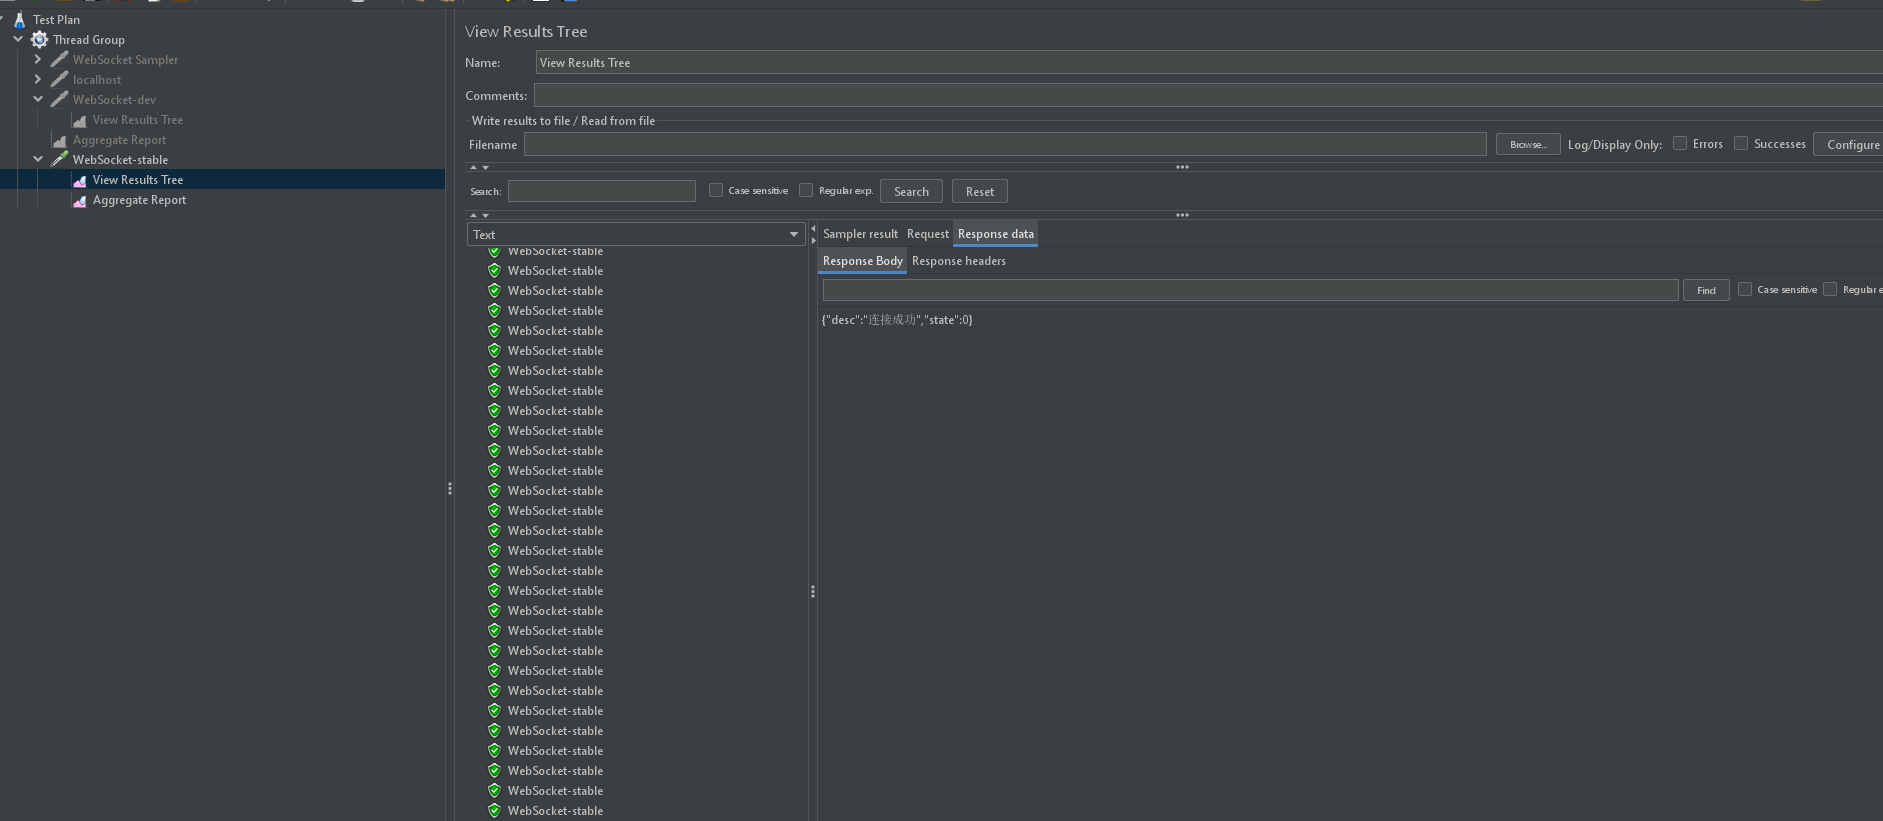Image resolution: width=1883 pixels, height=821 pixels.
Task: Select the localhost tree item
Action: coord(97,79)
